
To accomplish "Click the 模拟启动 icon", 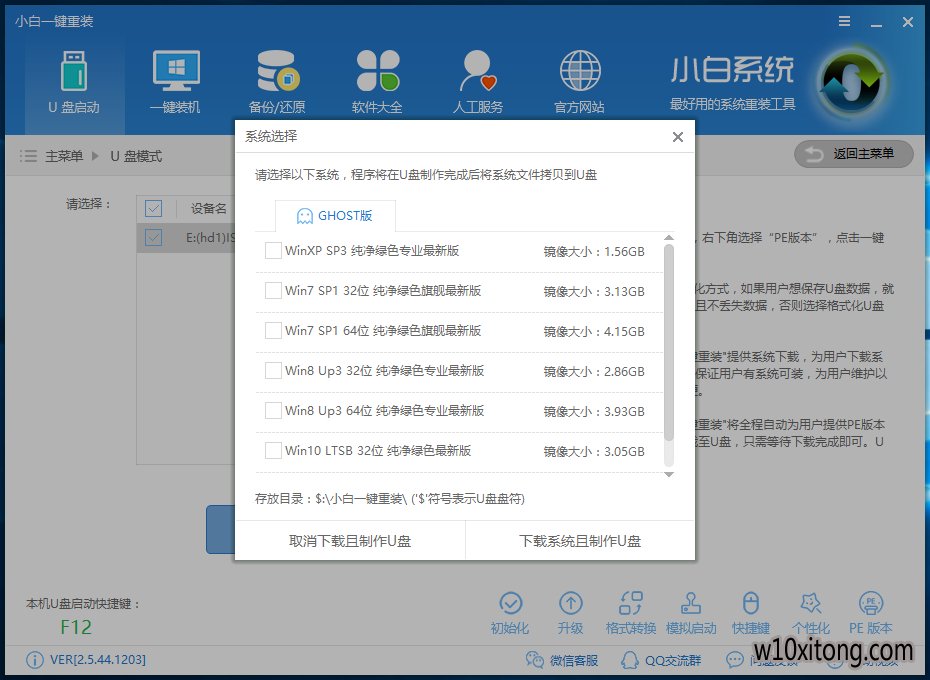I will 690,603.
